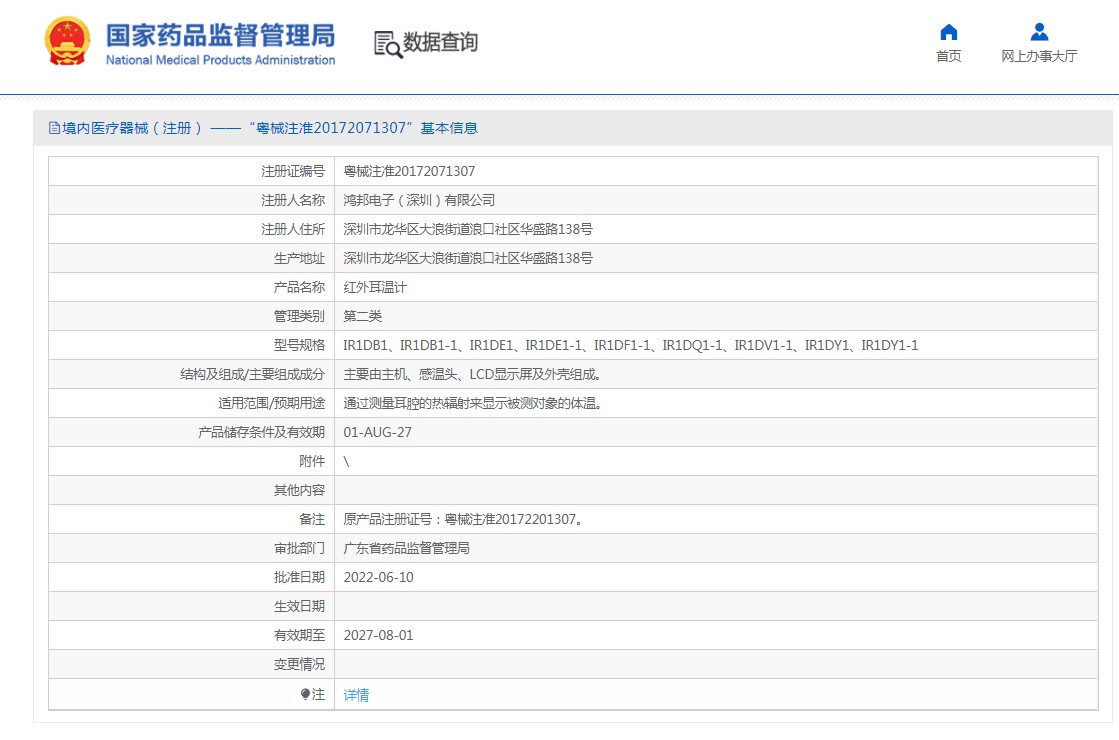The height and width of the screenshot is (740, 1119).
Task: Select the page heading 境内医疗器械（注册）基本信息
Action: [x=270, y=128]
